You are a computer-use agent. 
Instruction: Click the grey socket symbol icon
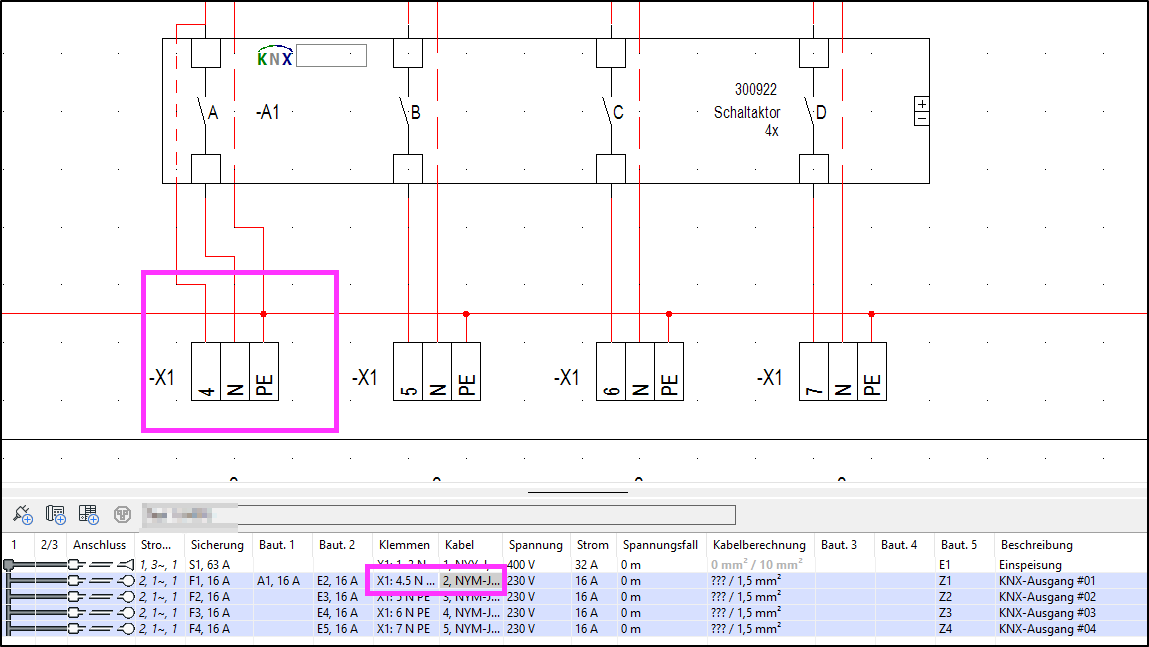122,514
